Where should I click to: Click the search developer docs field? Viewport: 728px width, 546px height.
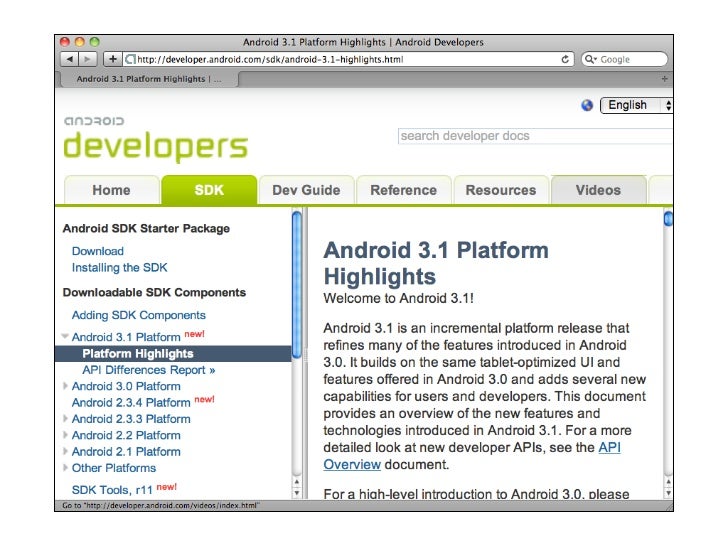(535, 136)
